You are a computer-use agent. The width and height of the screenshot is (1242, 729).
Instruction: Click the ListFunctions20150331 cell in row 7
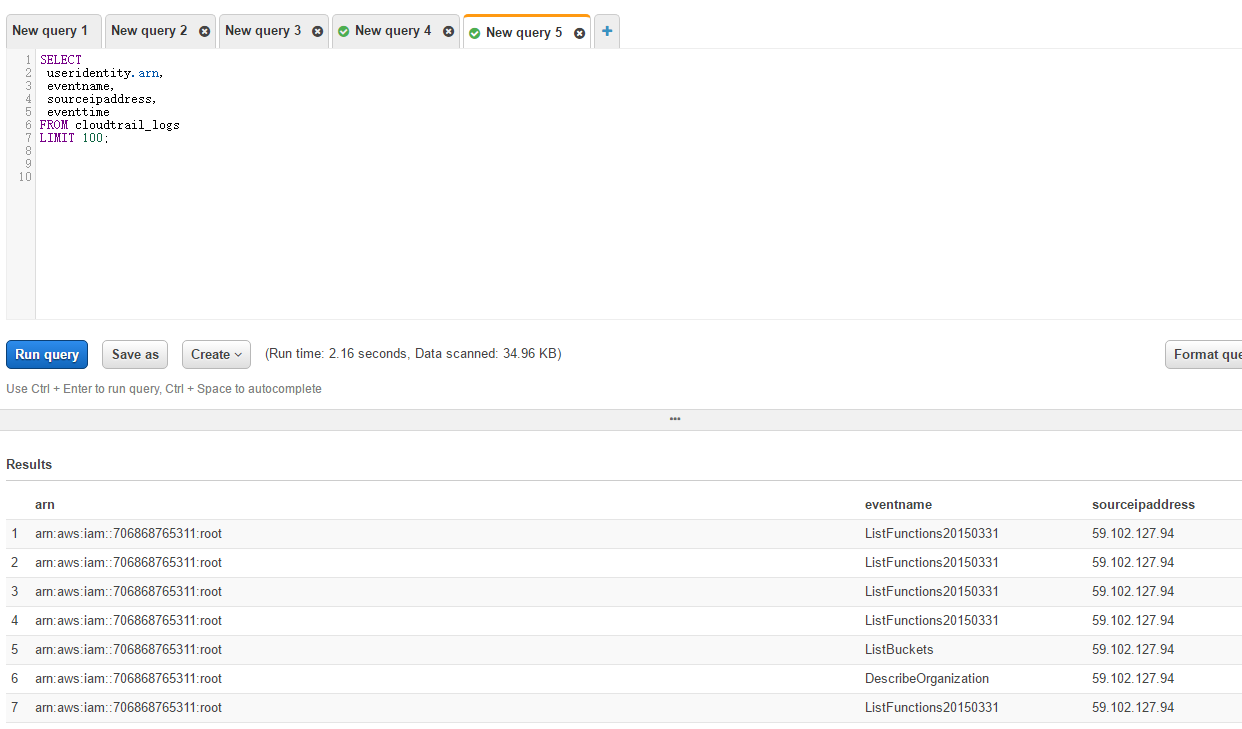932,708
